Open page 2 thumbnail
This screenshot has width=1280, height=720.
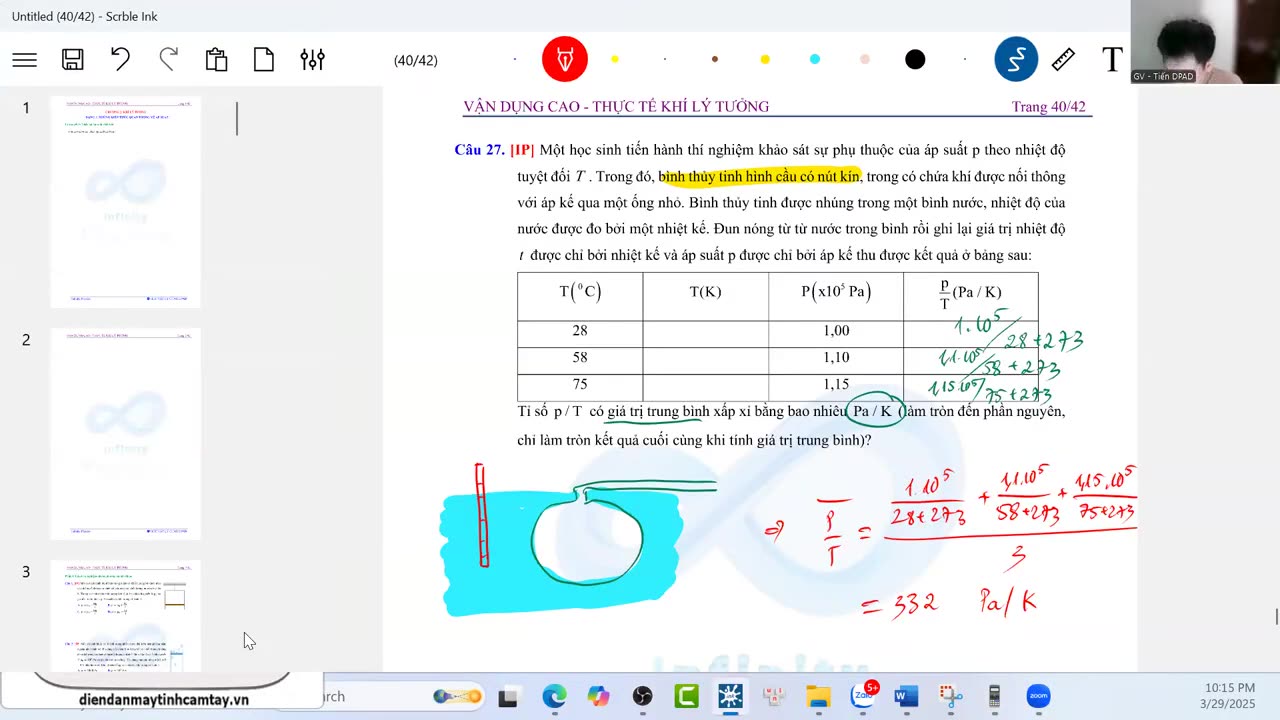point(125,434)
